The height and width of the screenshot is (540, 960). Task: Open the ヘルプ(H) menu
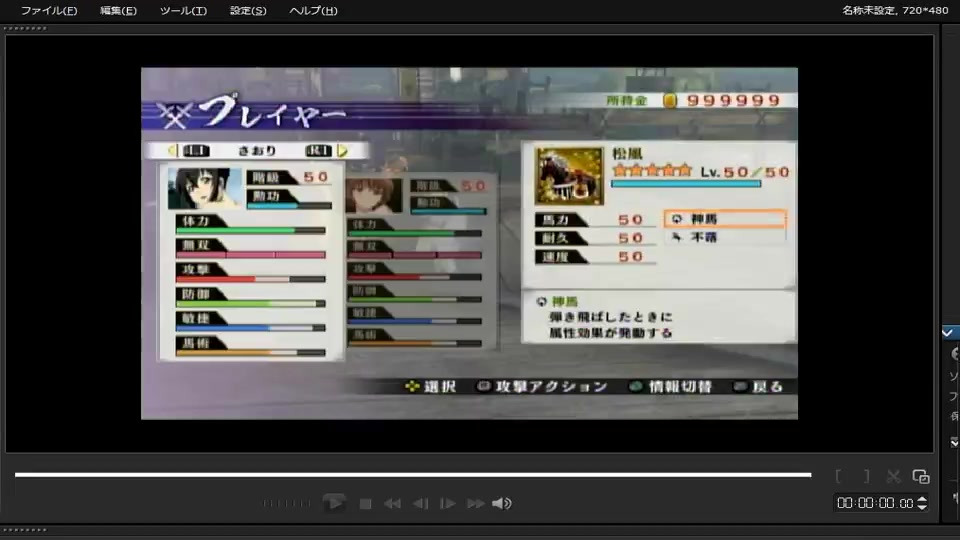[x=313, y=10]
